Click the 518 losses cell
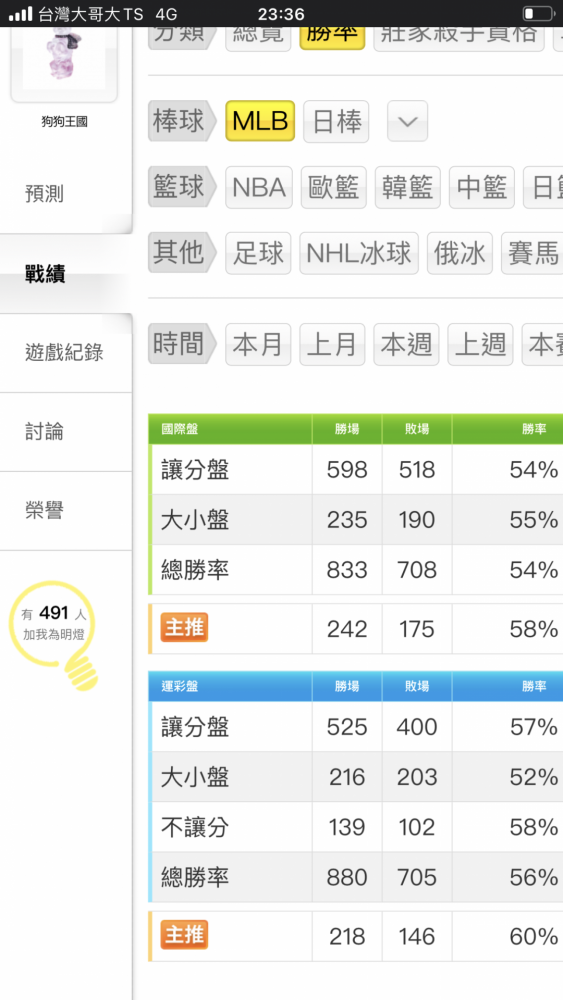Image resolution: width=563 pixels, height=1000 pixels. (x=417, y=470)
